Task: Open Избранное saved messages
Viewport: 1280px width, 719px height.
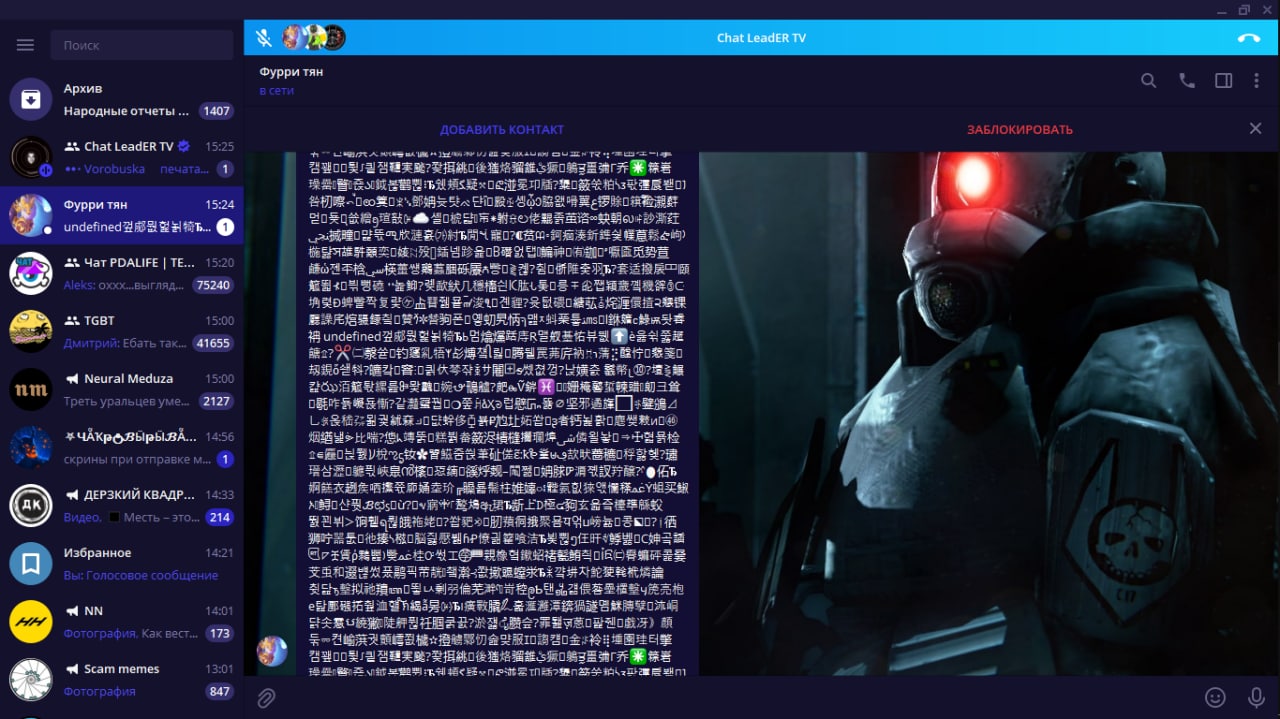Action: (121, 563)
